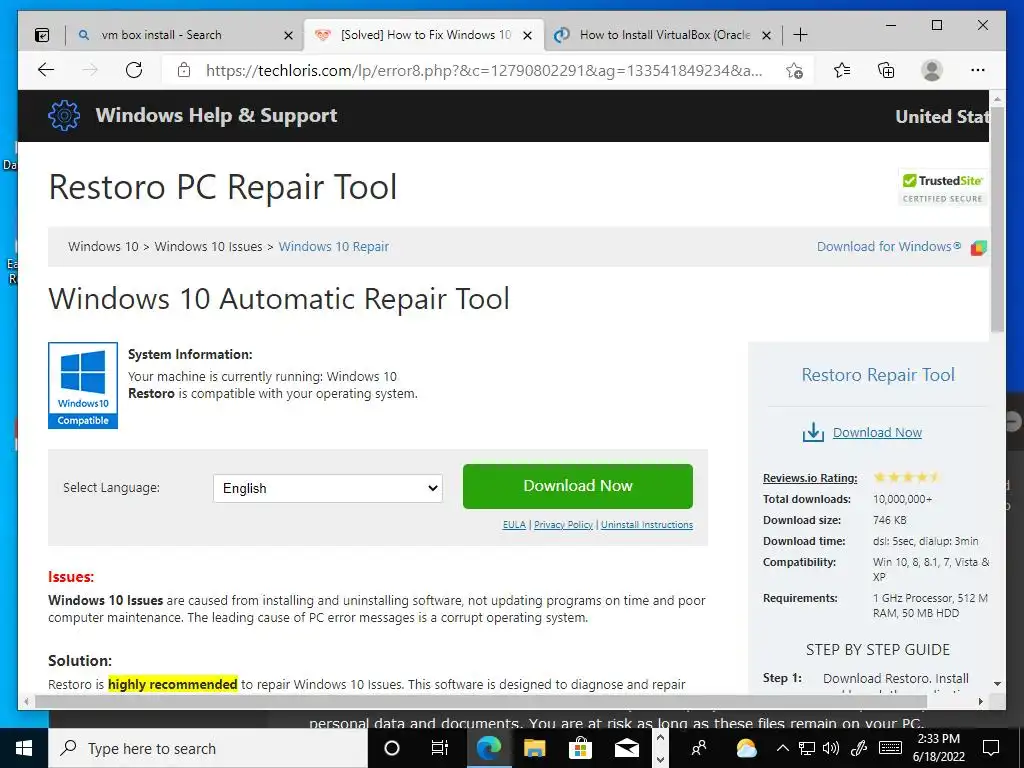Click the scroll down arrow of the page scrollbar
The image size is (1024, 768).
click(x=997, y=684)
